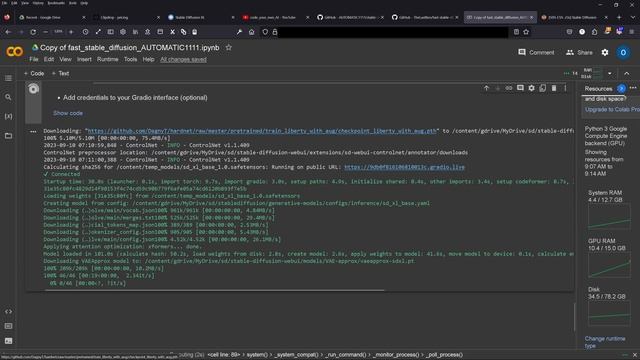
Task: Open Resources panel more options
Action: click(x=633, y=88)
